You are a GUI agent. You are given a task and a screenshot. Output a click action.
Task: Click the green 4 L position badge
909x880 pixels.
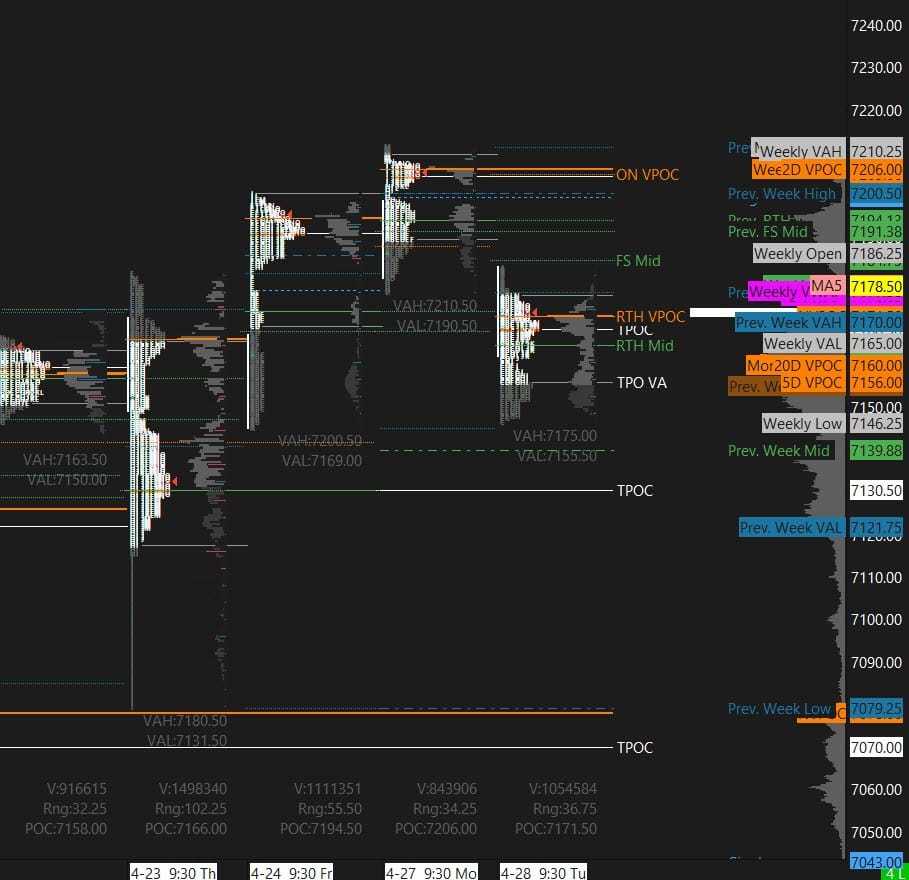coord(895,873)
